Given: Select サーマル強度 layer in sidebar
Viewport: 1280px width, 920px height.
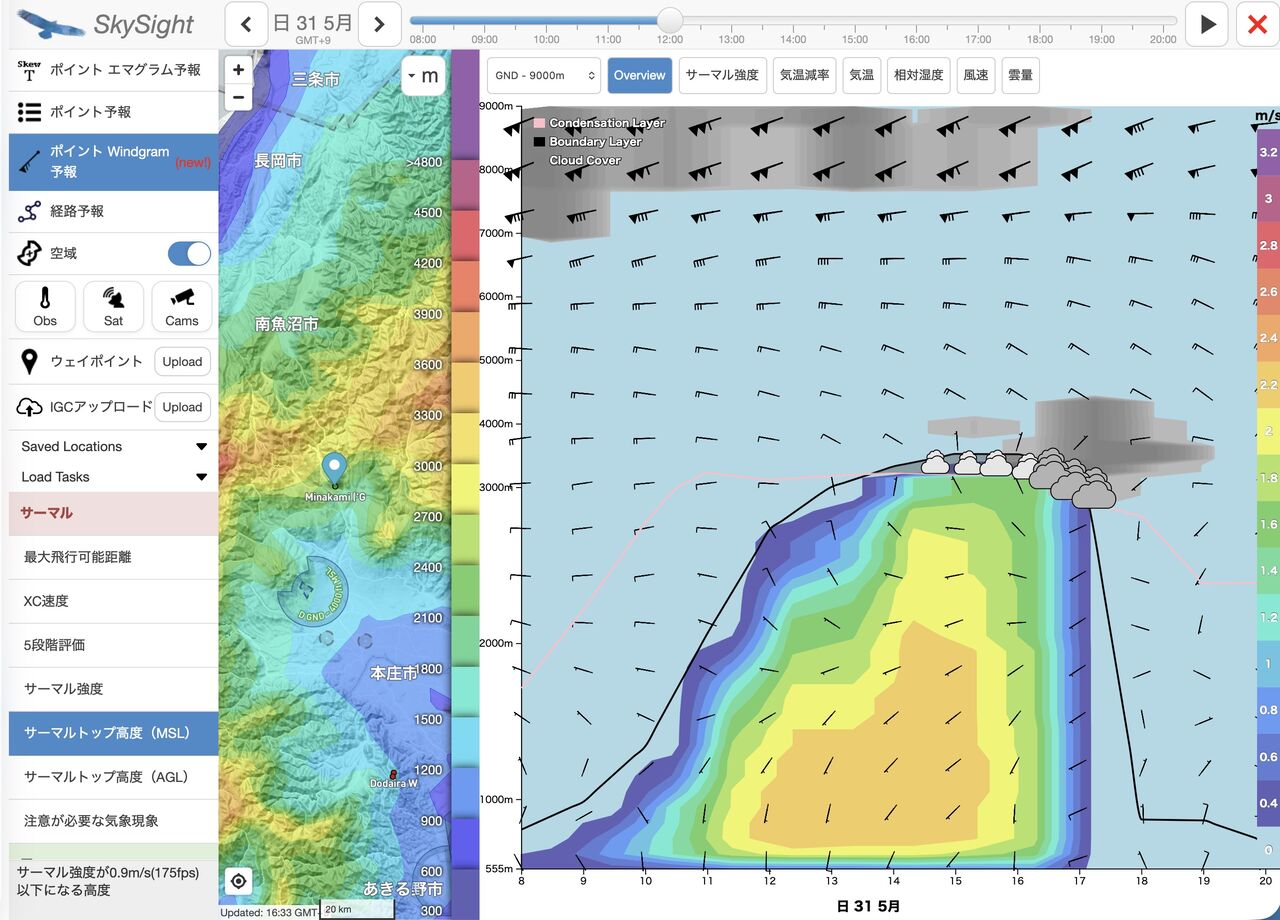Looking at the screenshot, I should (x=113, y=689).
